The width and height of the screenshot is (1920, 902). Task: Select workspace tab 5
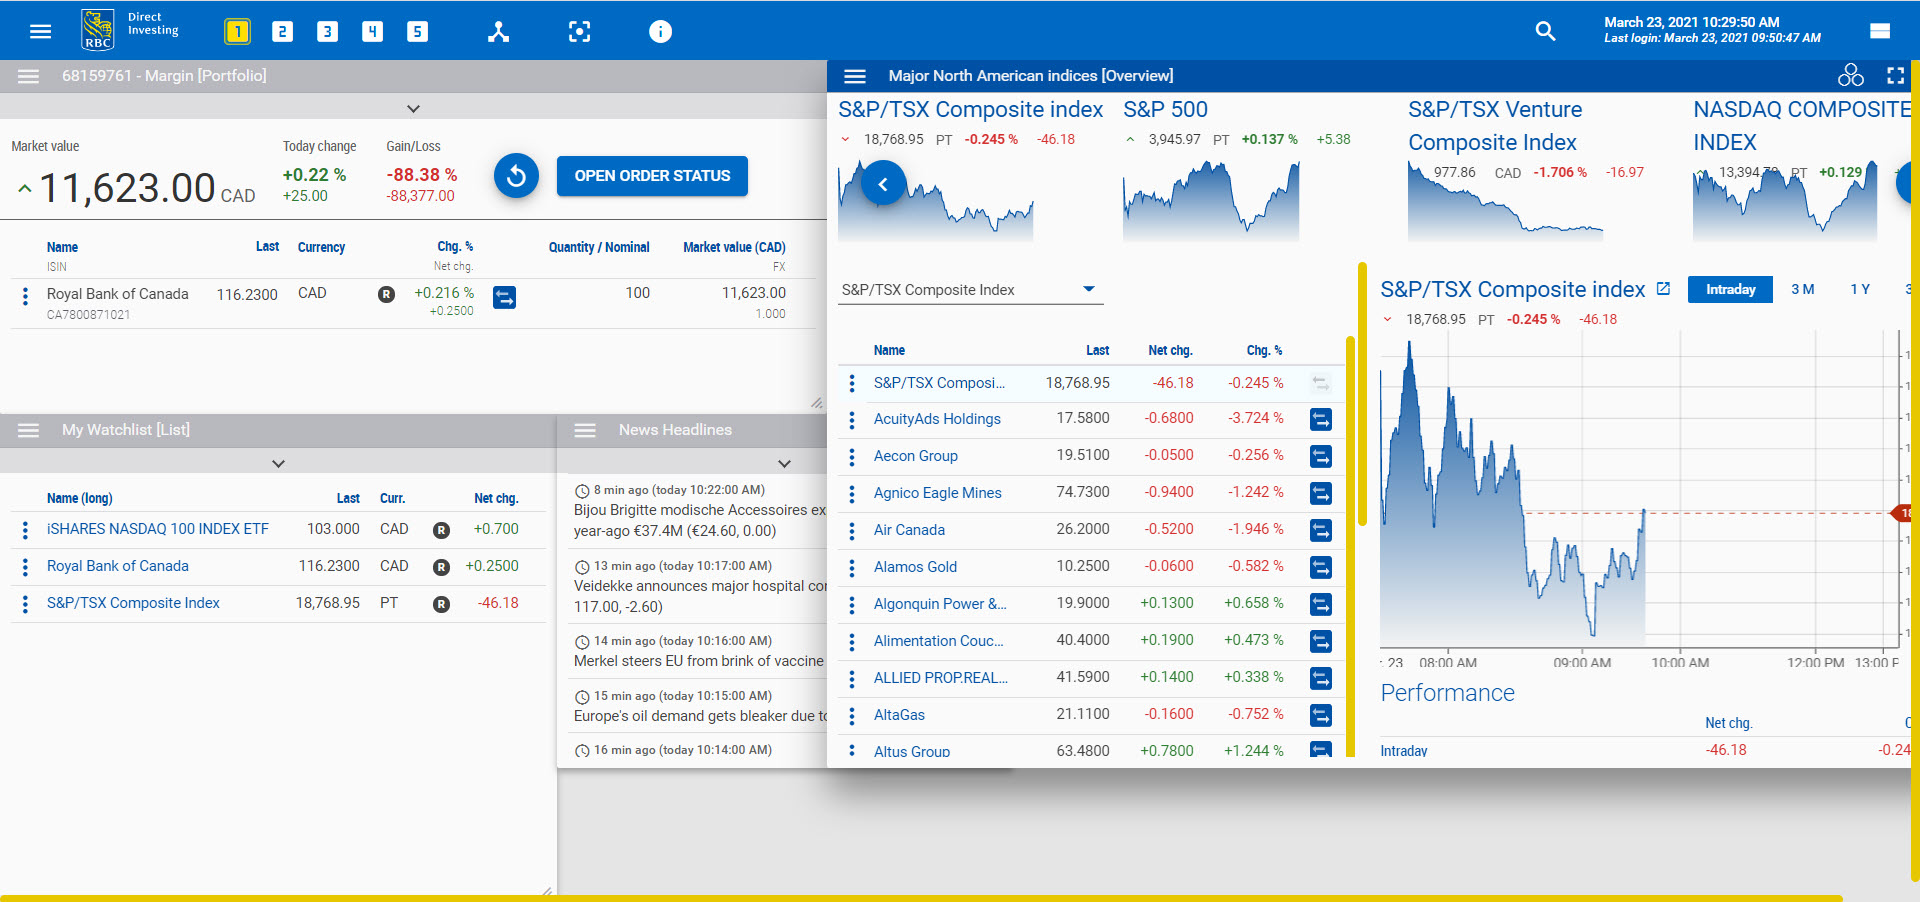417,31
